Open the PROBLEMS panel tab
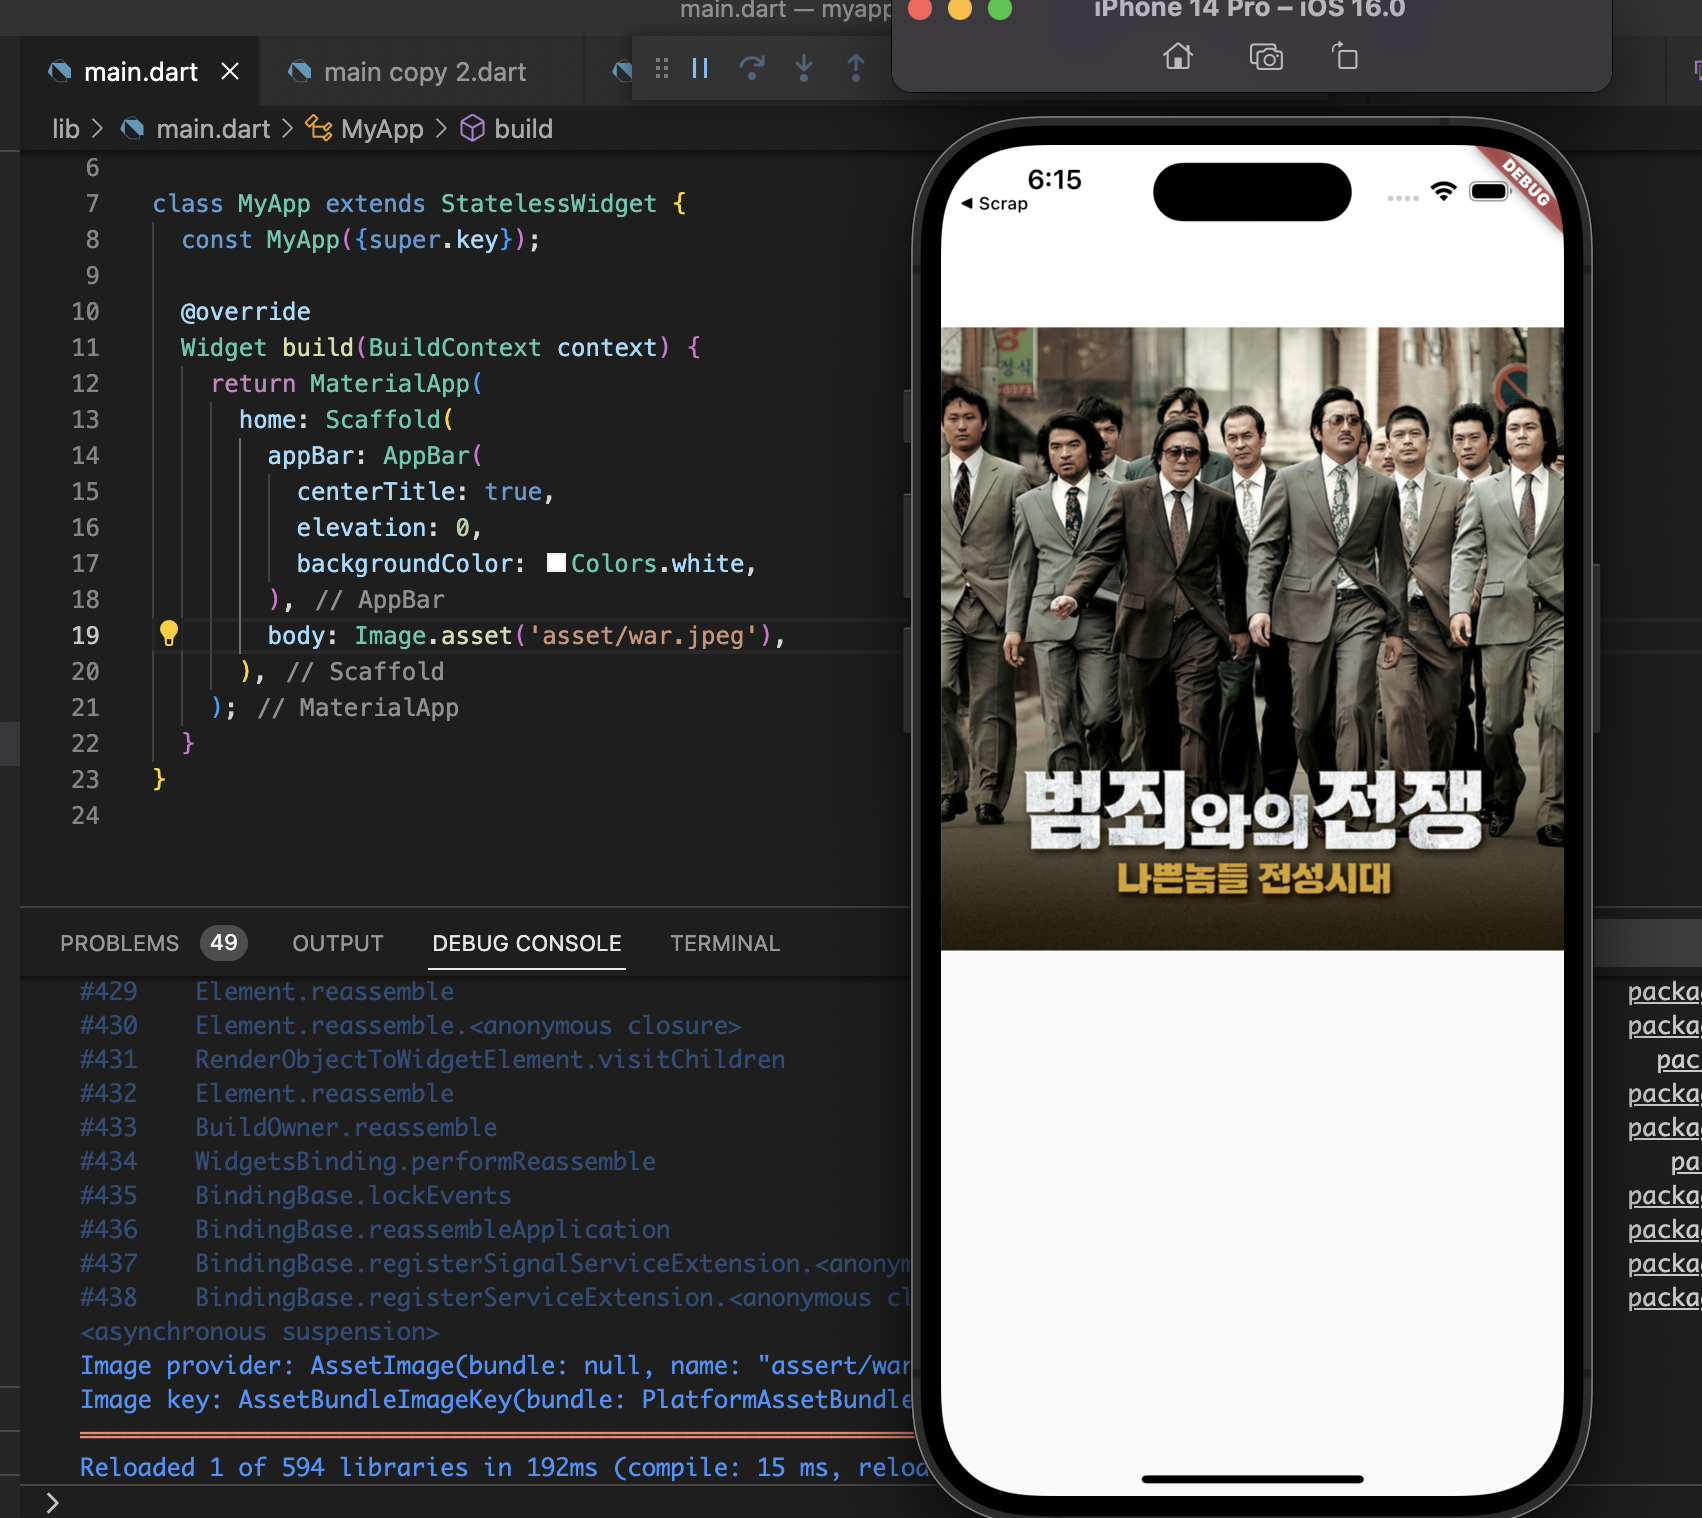1702x1518 pixels. click(119, 943)
